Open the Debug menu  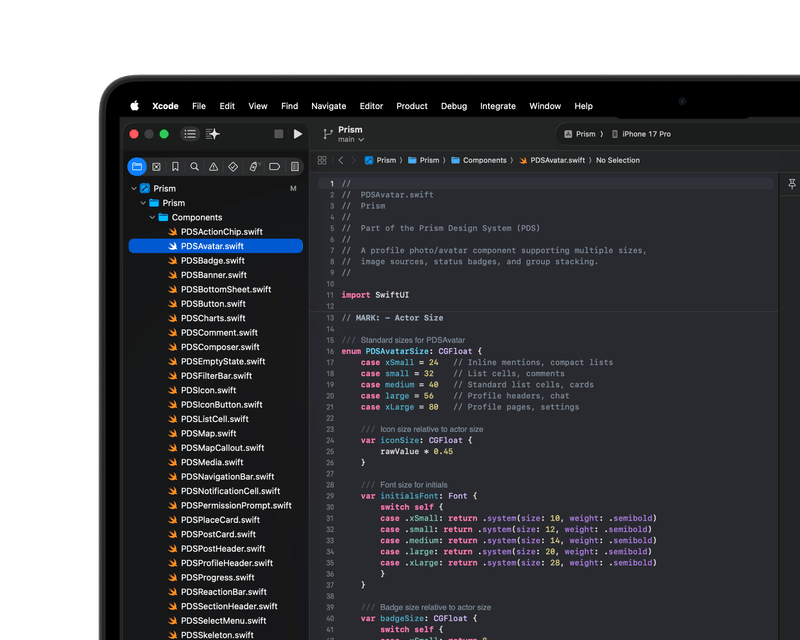point(454,106)
